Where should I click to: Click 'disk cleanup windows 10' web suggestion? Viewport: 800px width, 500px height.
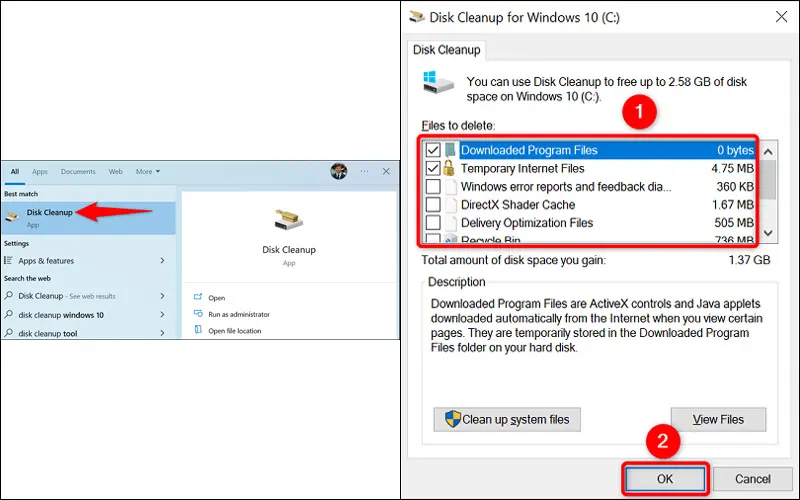coord(61,315)
